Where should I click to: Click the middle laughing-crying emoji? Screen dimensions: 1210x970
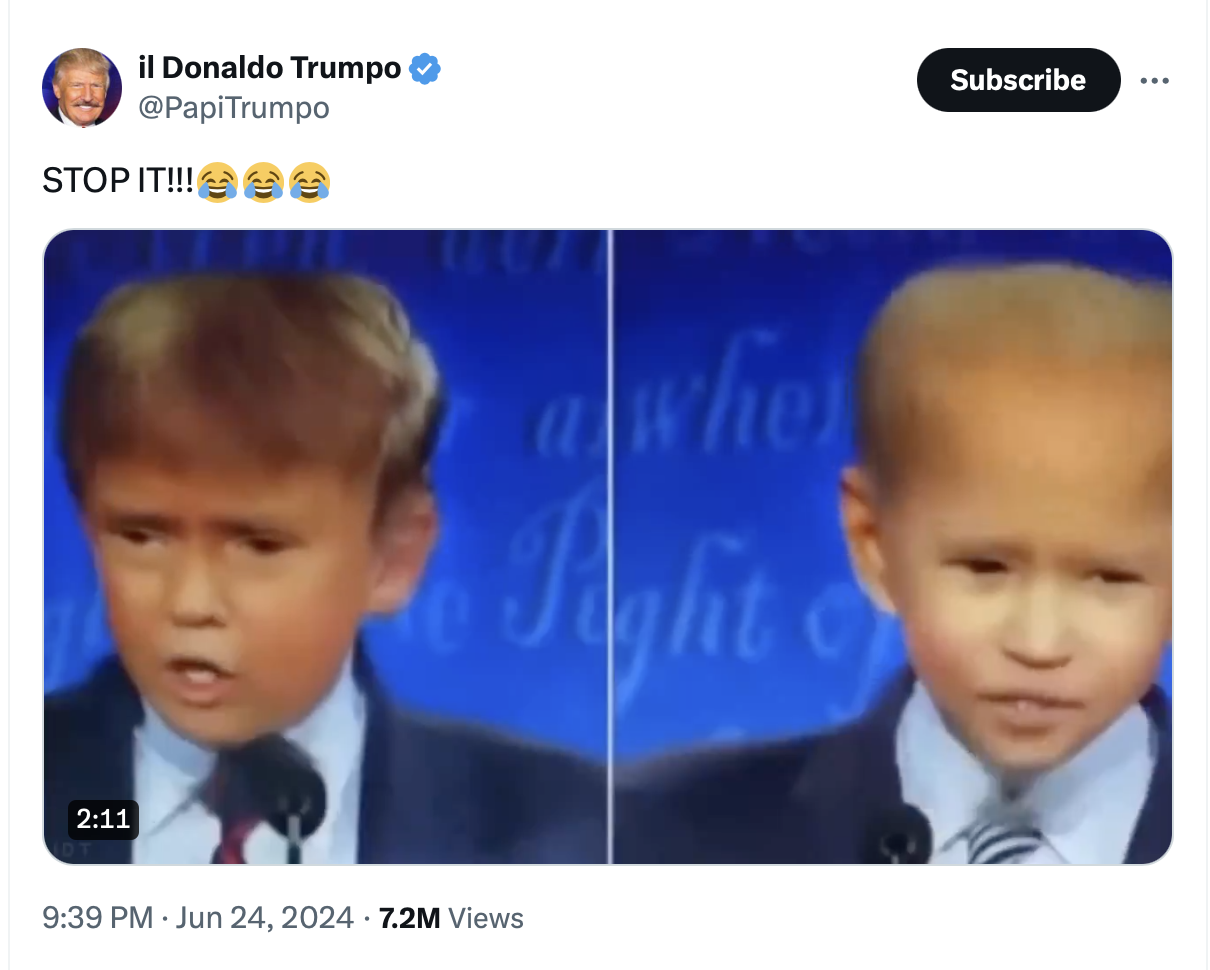point(263,182)
